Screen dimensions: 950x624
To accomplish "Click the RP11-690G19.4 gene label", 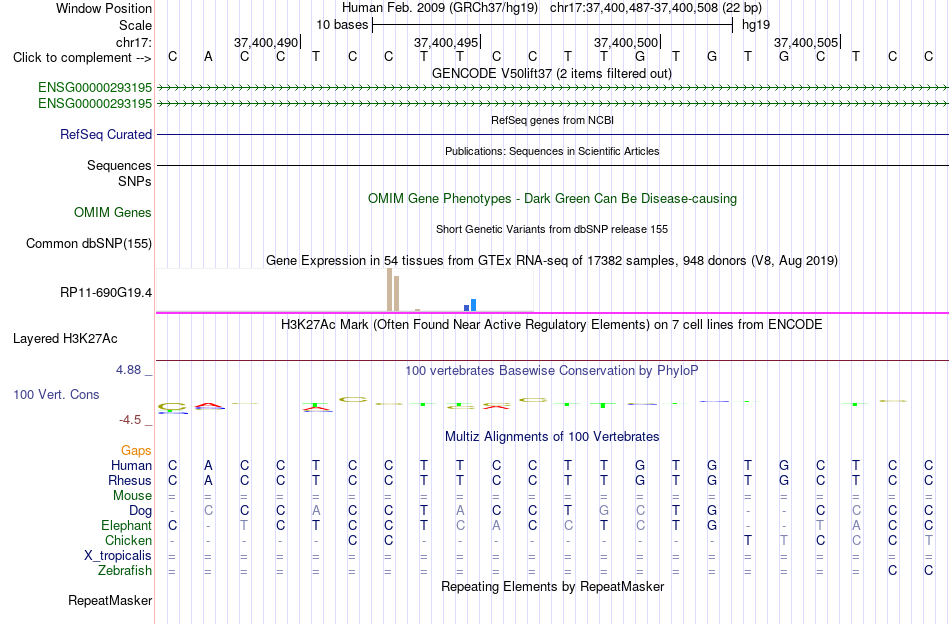I will tap(105, 293).
